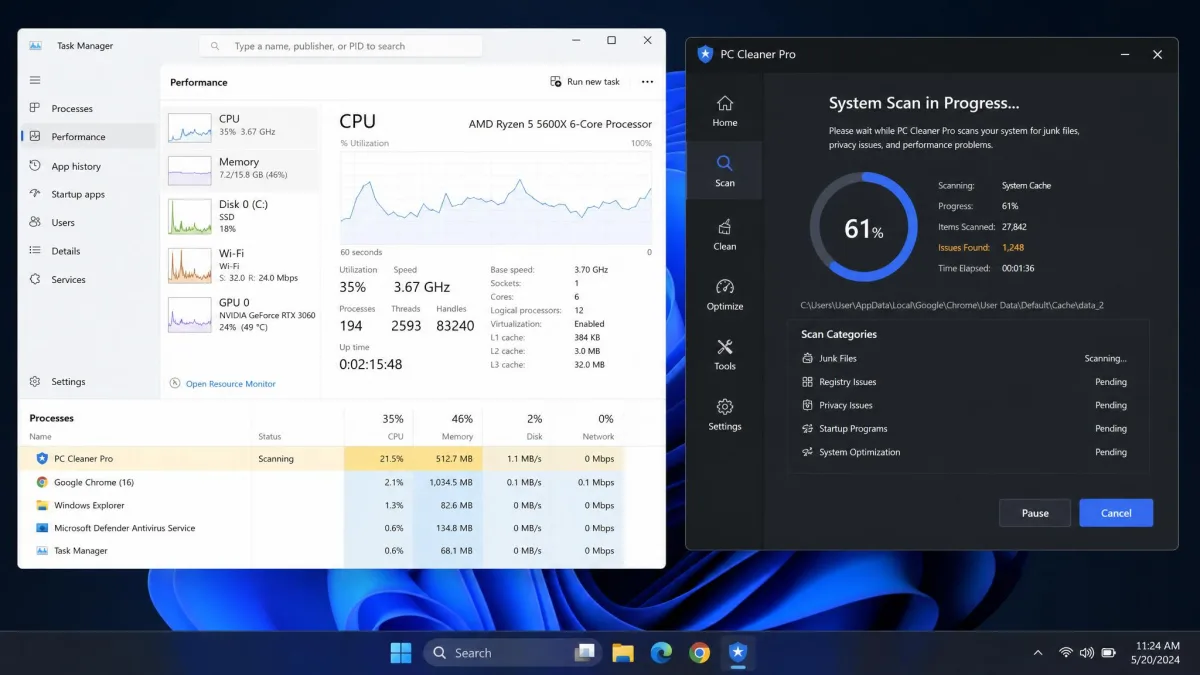Click the System Optimization category icon
The height and width of the screenshot is (675, 1200).
point(808,452)
